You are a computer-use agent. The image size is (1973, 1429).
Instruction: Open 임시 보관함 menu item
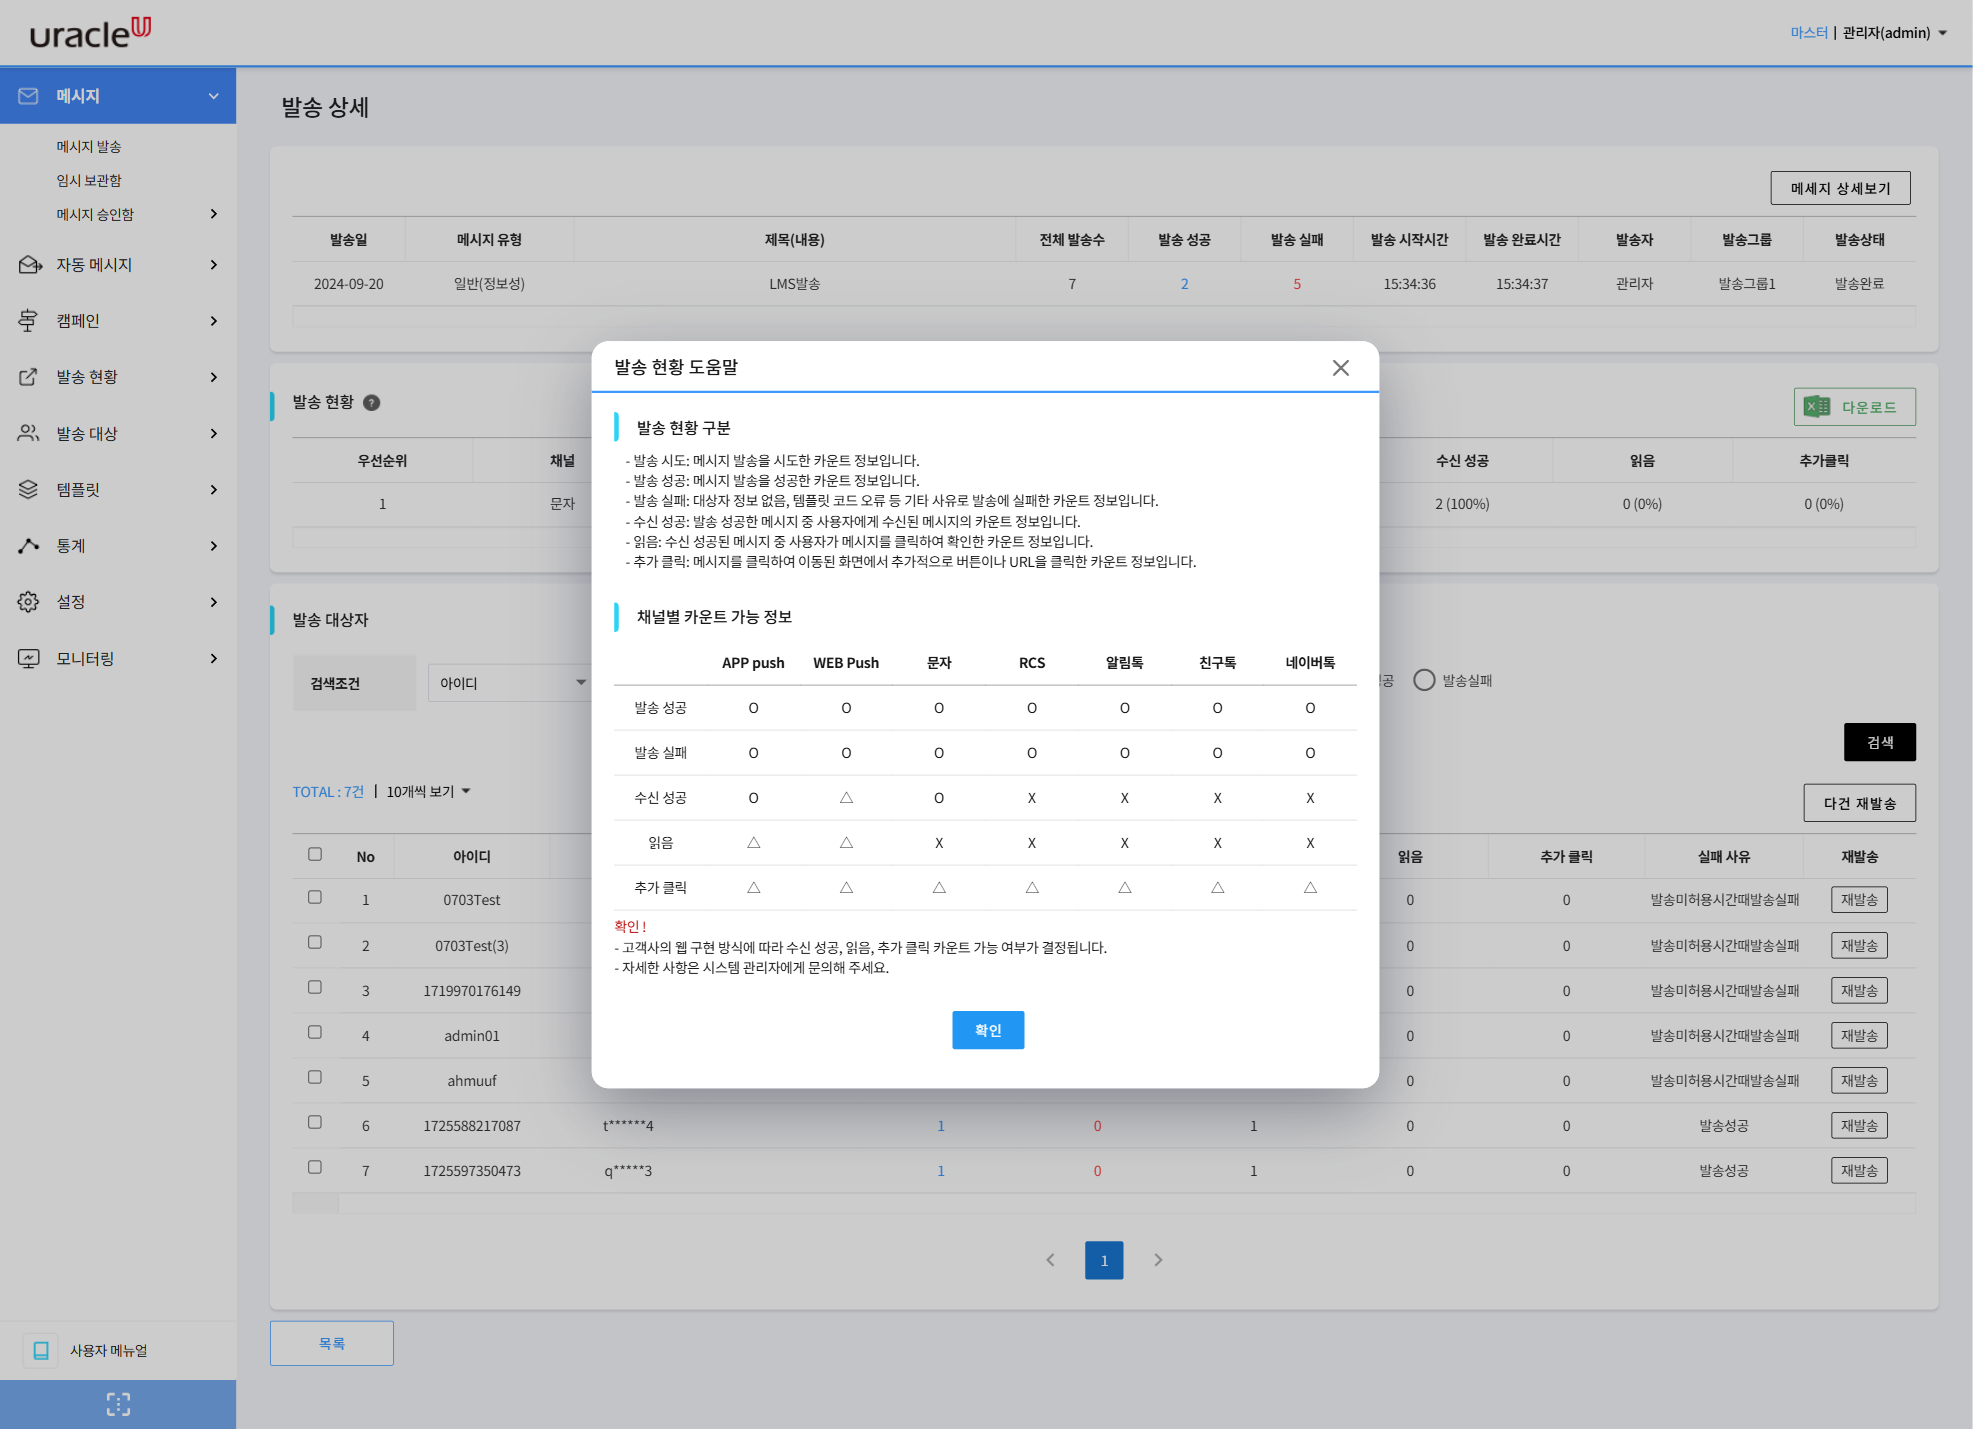tap(89, 180)
